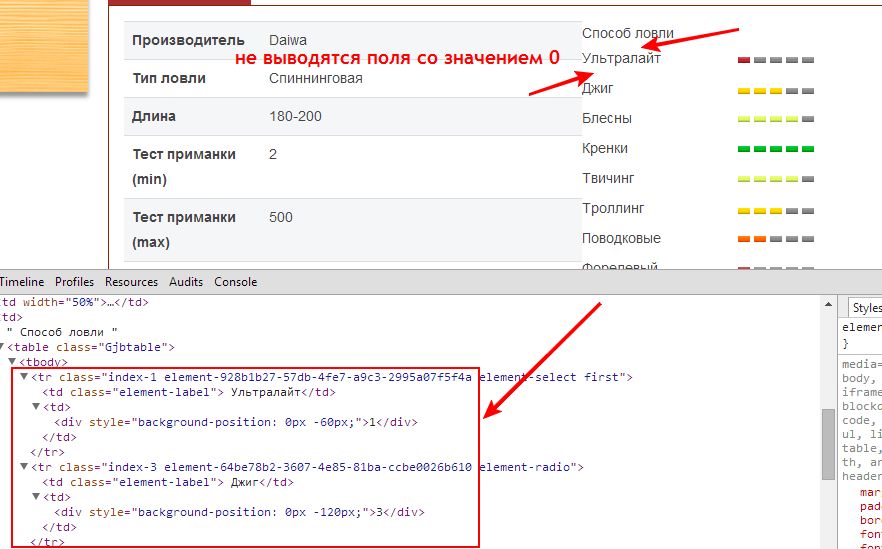The image size is (882, 549).
Task: Click the Кренки green rating bar
Action: coord(775,149)
